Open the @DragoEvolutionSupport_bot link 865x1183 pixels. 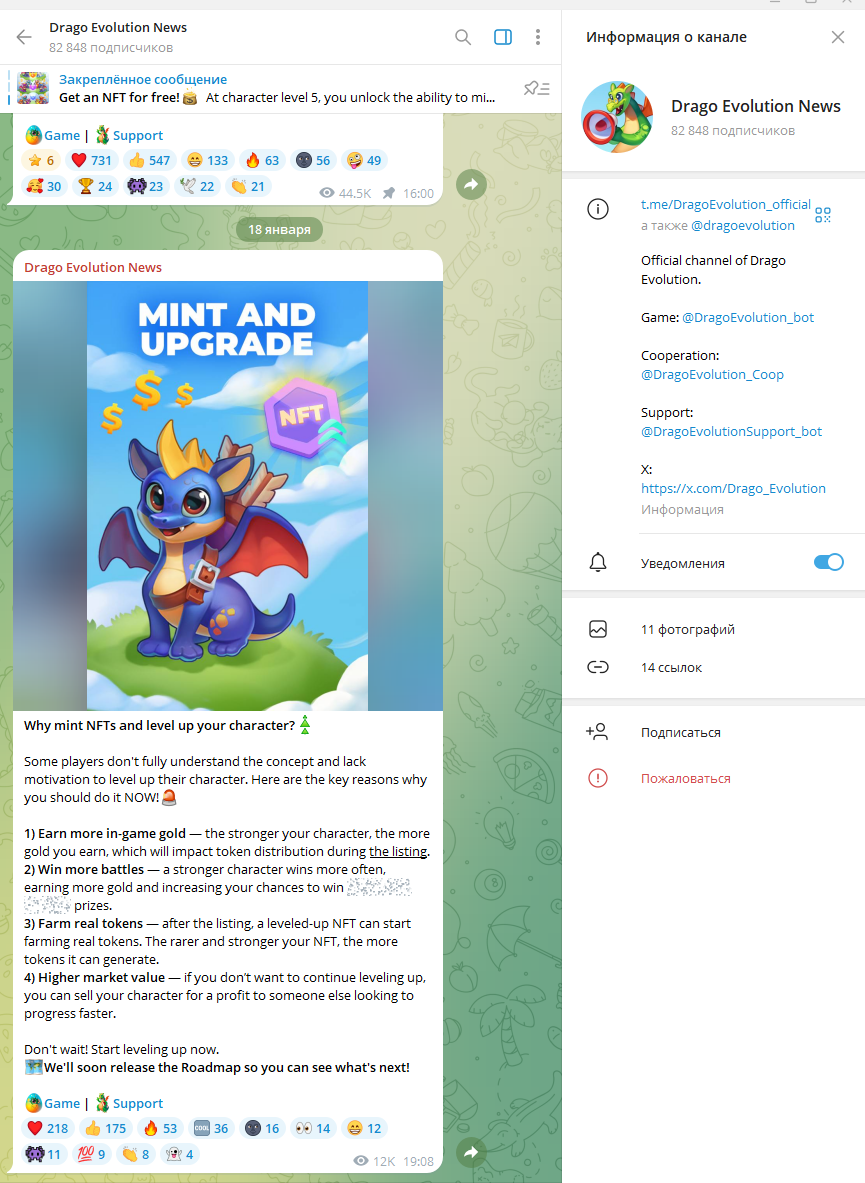[732, 432]
